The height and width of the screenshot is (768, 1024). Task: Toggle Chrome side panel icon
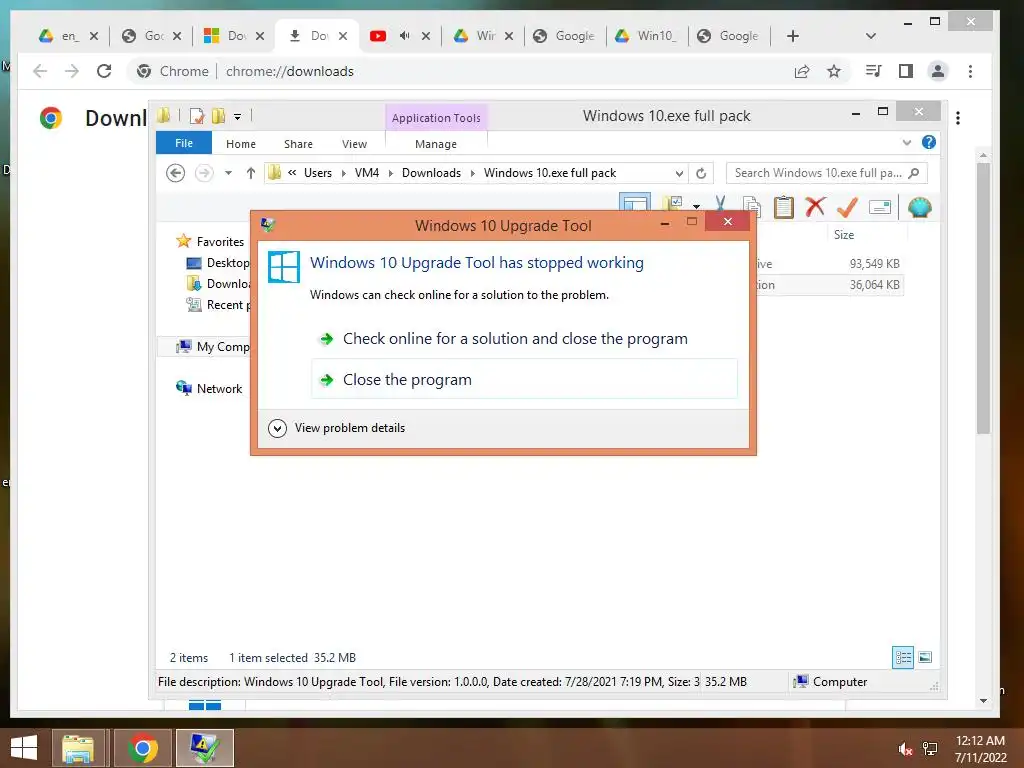click(906, 71)
